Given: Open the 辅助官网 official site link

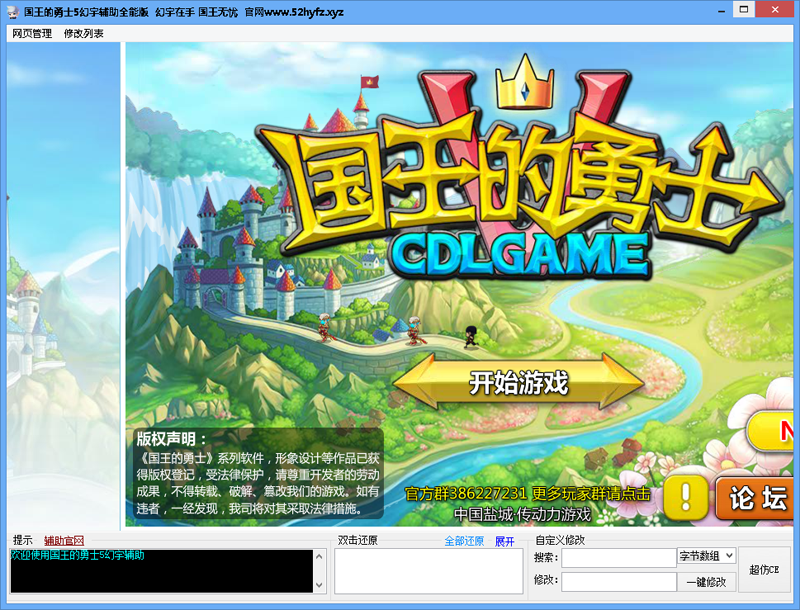Looking at the screenshot, I should (64, 539).
